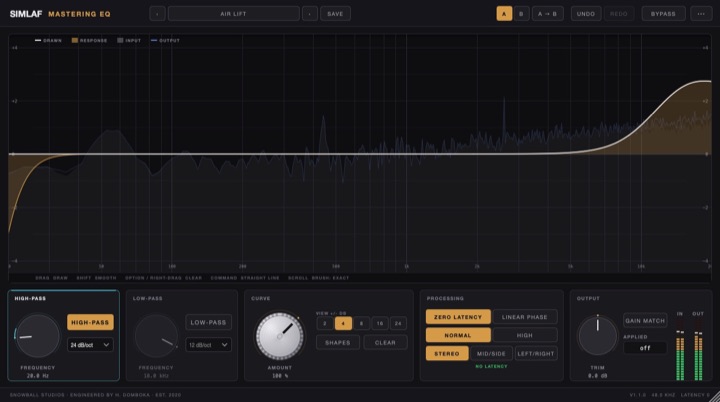
Task: Set view range to 16 dB
Action: click(x=380, y=323)
